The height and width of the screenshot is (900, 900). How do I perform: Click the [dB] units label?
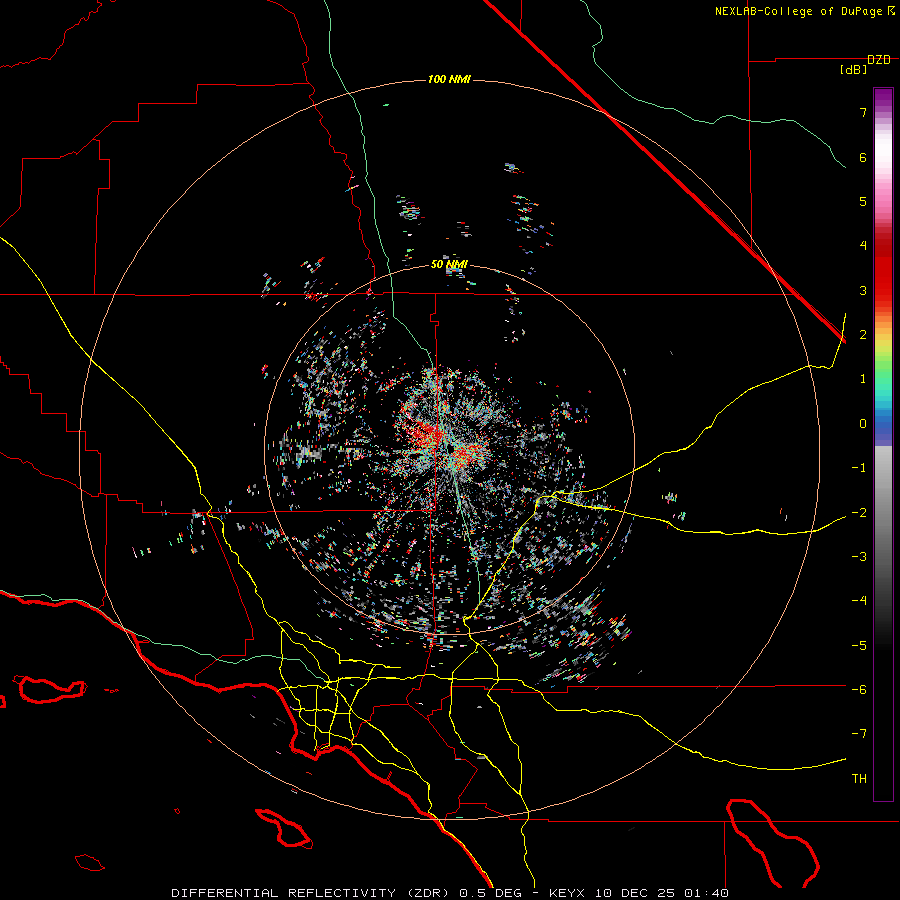point(854,70)
